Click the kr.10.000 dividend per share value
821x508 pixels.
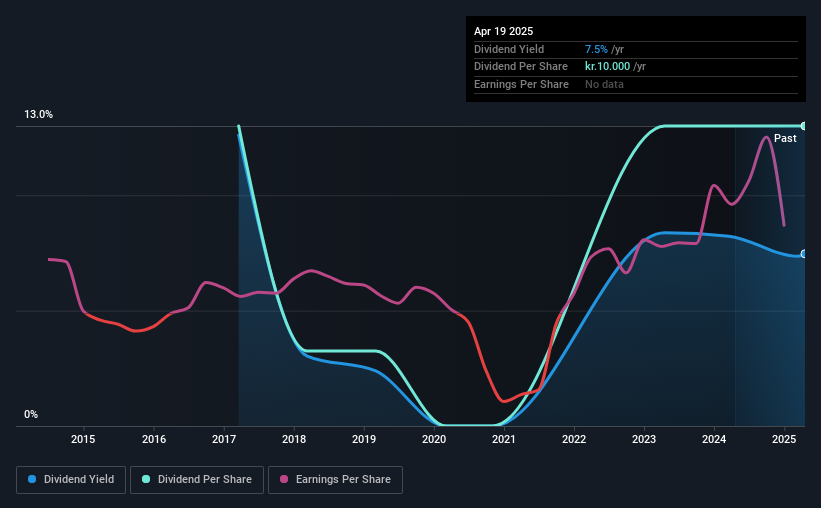coord(607,67)
